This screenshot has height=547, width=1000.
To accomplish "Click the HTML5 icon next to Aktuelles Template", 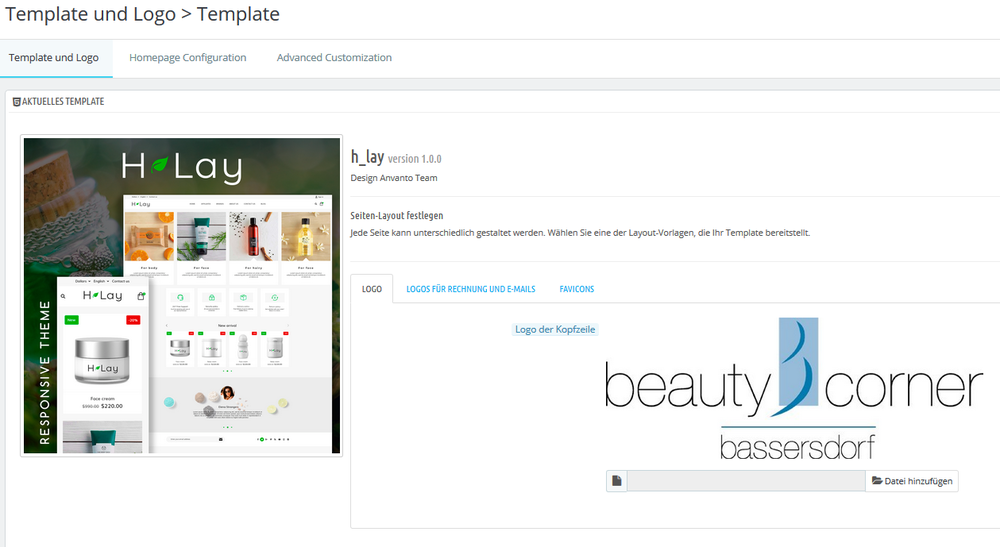I will coord(17,102).
